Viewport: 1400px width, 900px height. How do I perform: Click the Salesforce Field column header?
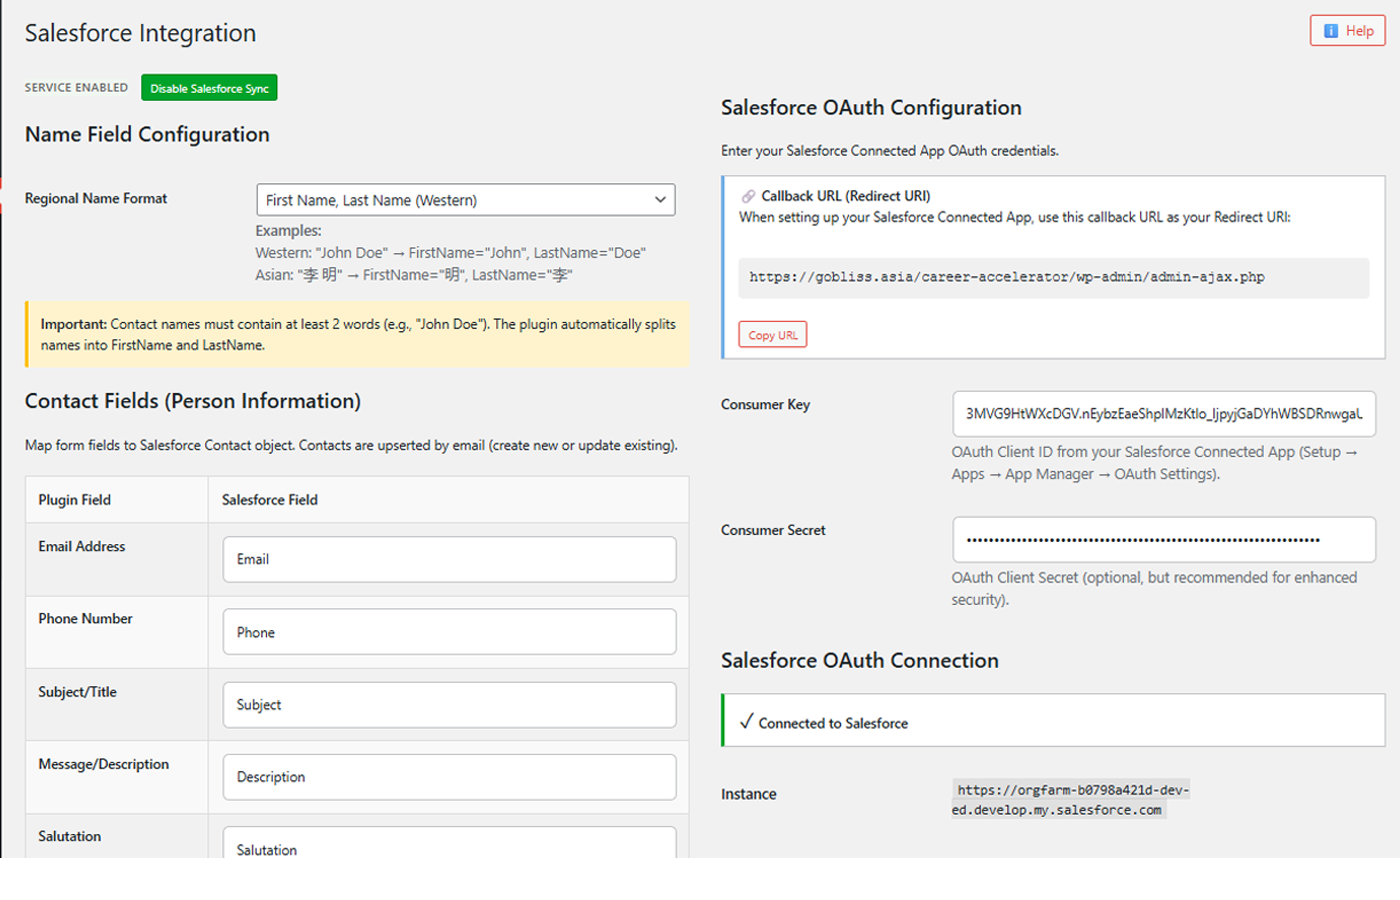coord(270,500)
